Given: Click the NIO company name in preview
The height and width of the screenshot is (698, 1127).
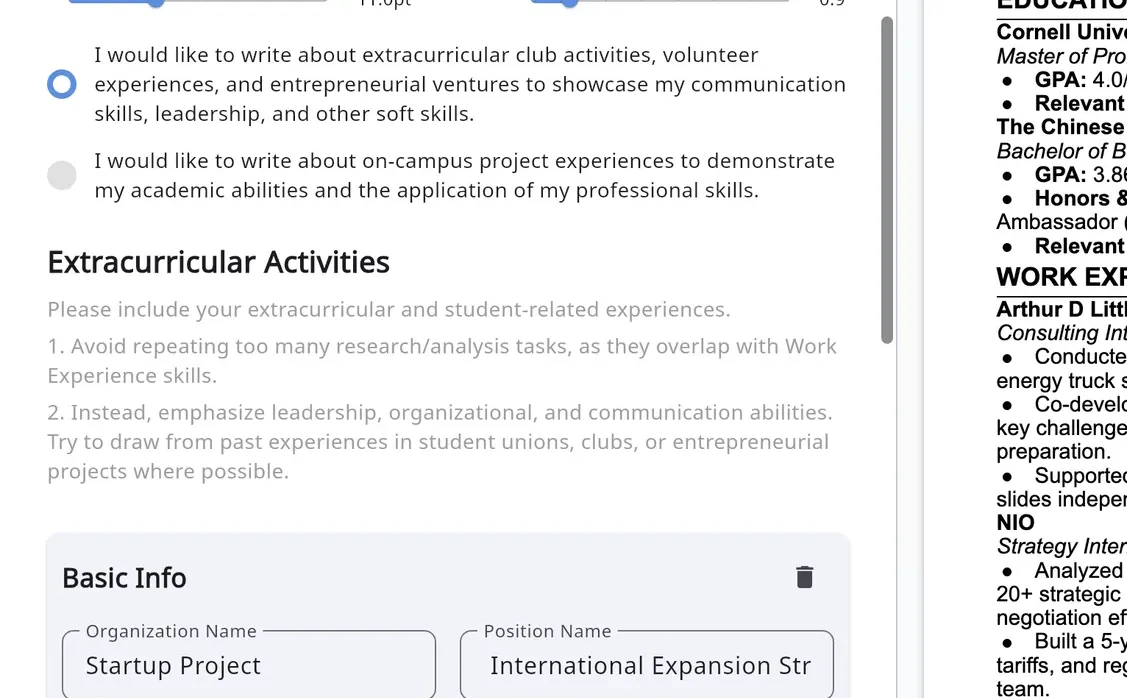Looking at the screenshot, I should [x=1016, y=523].
